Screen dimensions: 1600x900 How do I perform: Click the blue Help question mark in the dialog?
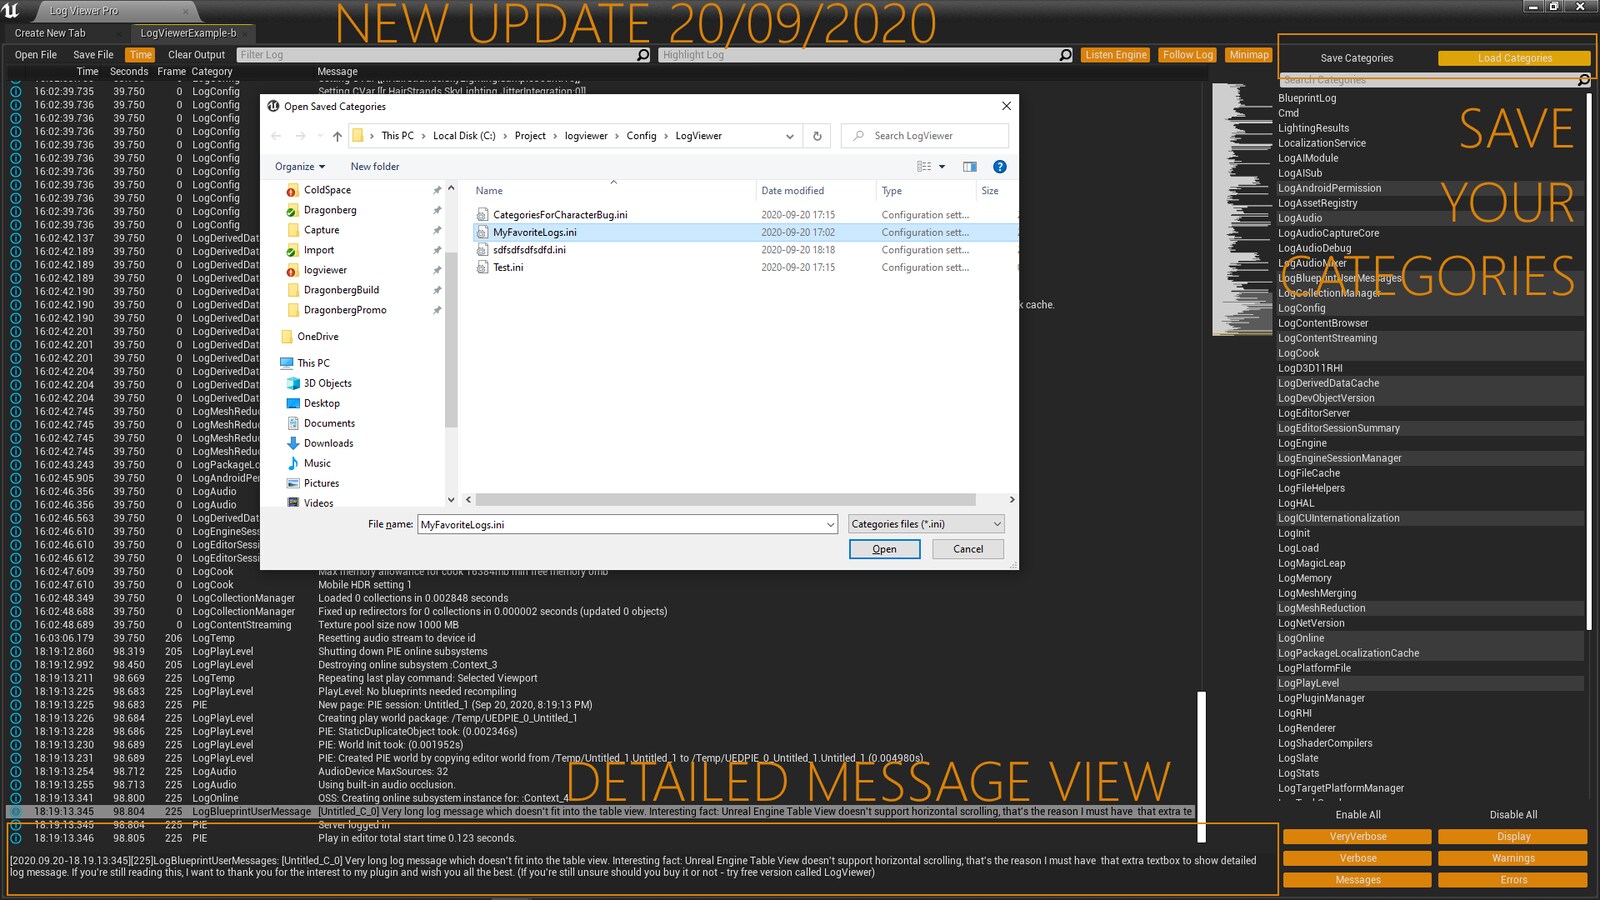pos(998,166)
